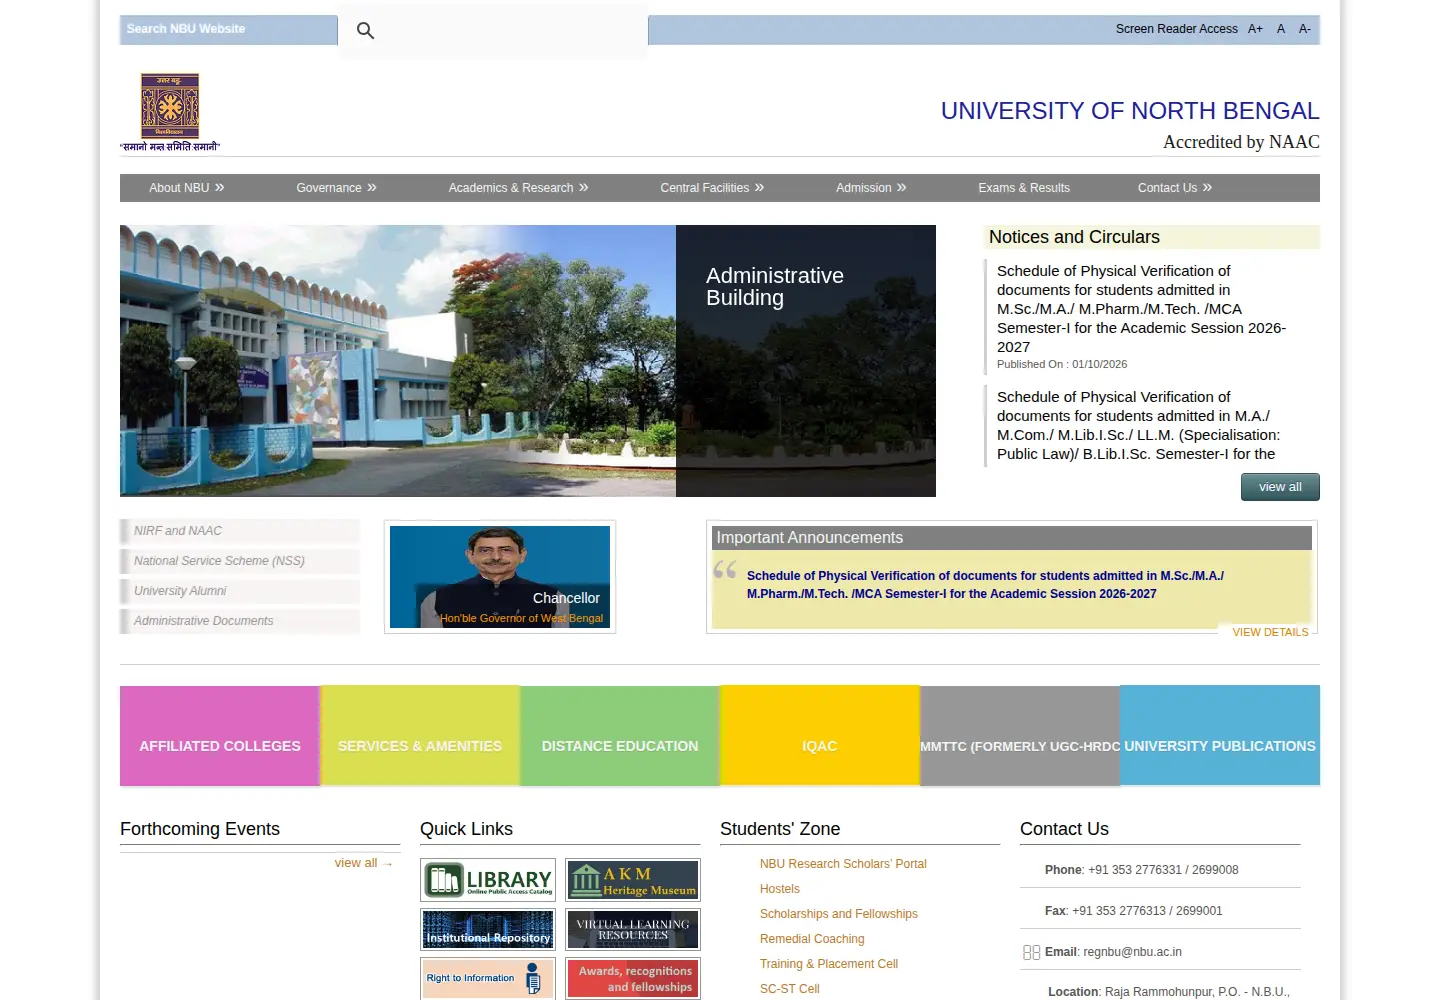The height and width of the screenshot is (1000, 1440).
Task: Decrease font size with A-
Action: pyautogui.click(x=1305, y=29)
